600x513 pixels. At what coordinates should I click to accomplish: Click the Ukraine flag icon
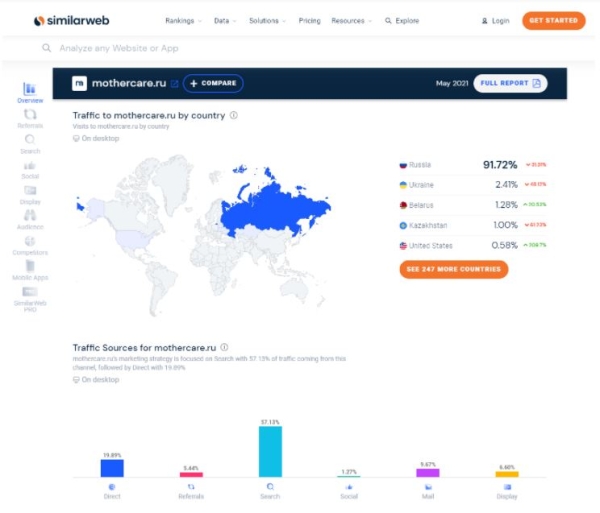tap(403, 185)
